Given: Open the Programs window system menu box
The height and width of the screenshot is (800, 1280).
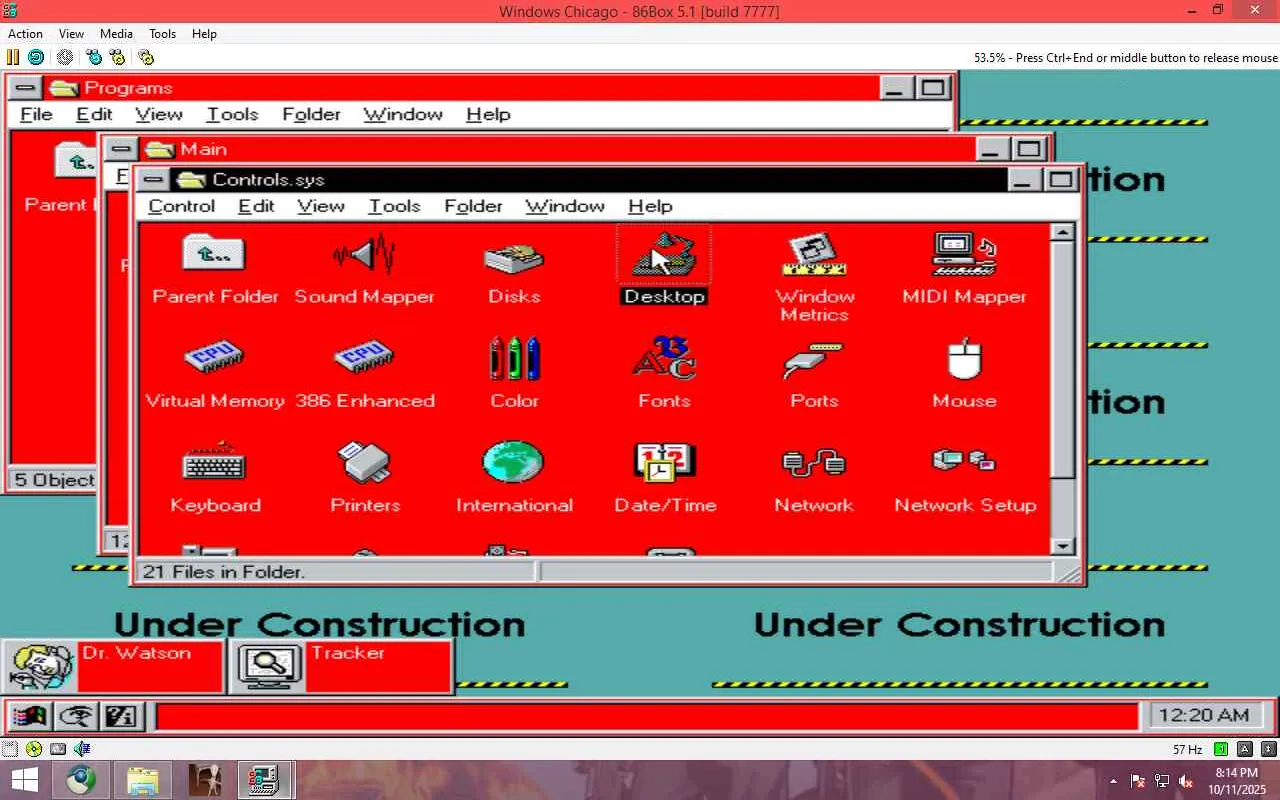Looking at the screenshot, I should click(27, 88).
